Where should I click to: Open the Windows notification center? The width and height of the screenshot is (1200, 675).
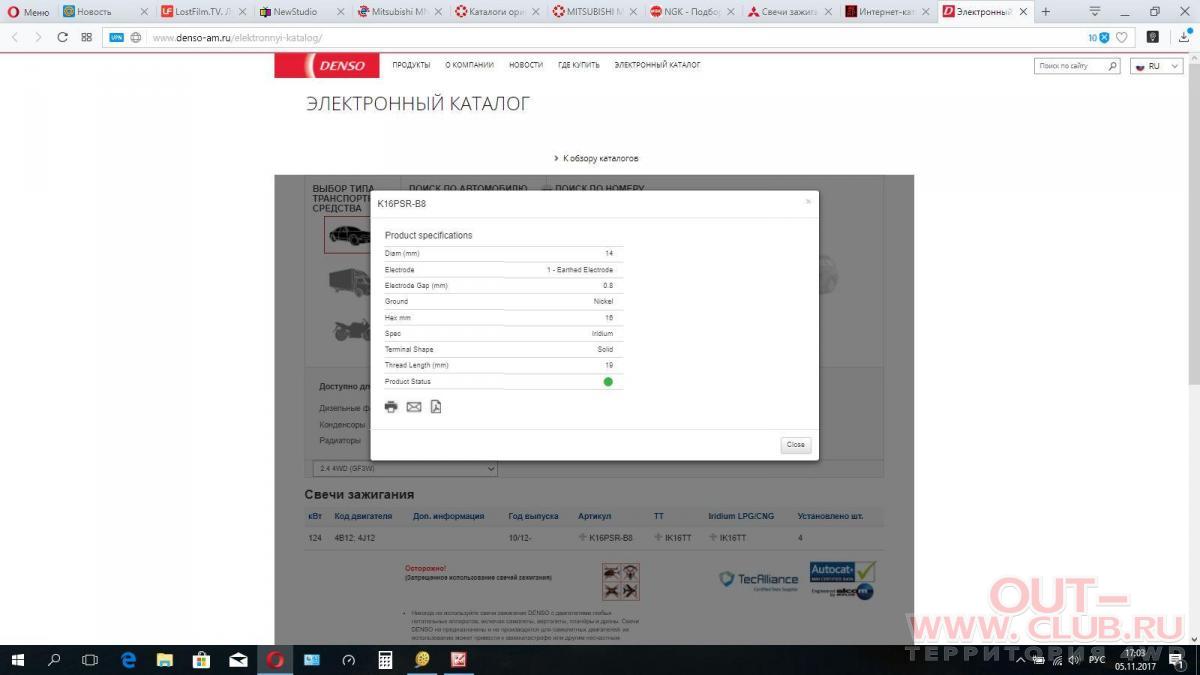pos(1177,660)
